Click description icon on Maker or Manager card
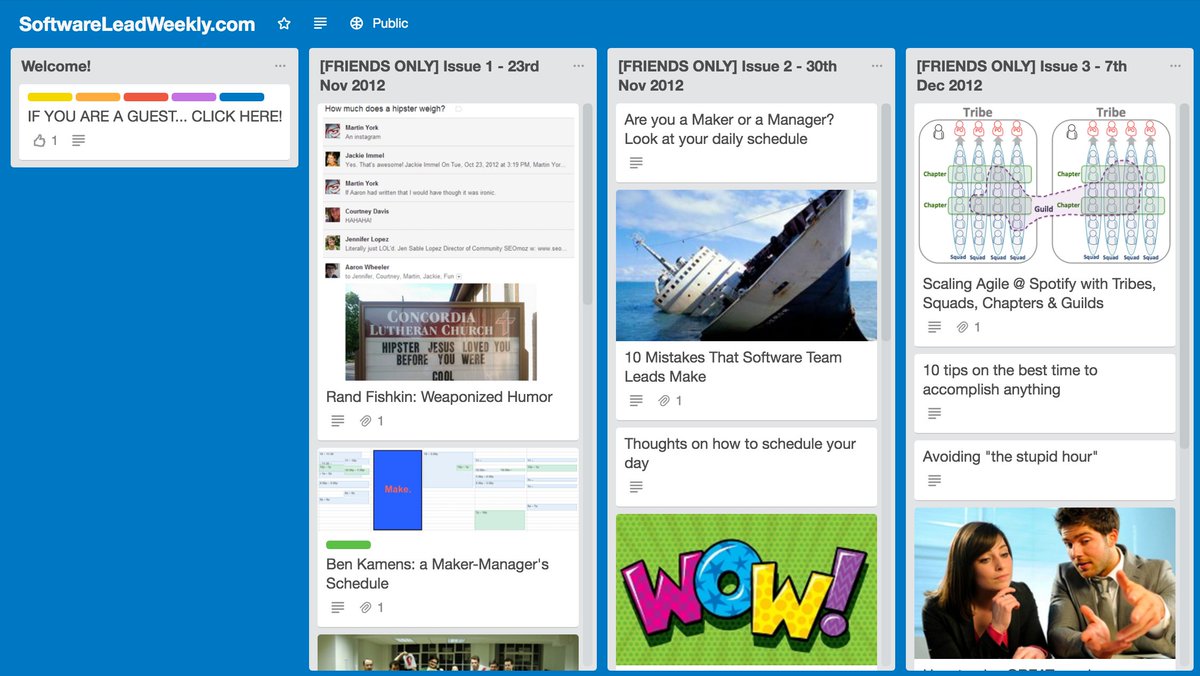The image size is (1200, 676). coord(636,163)
